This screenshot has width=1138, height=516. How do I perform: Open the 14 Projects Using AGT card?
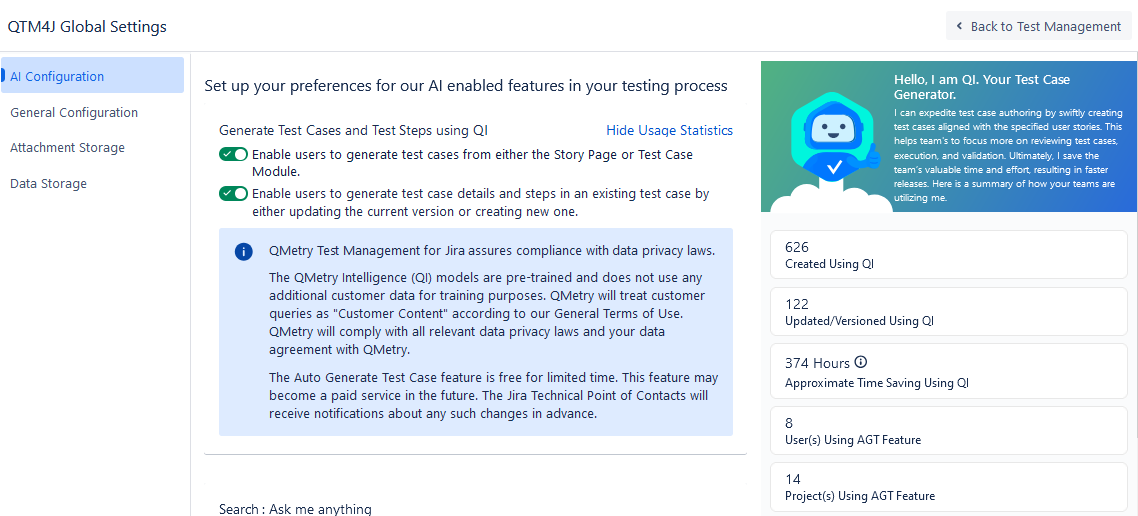[x=948, y=487]
